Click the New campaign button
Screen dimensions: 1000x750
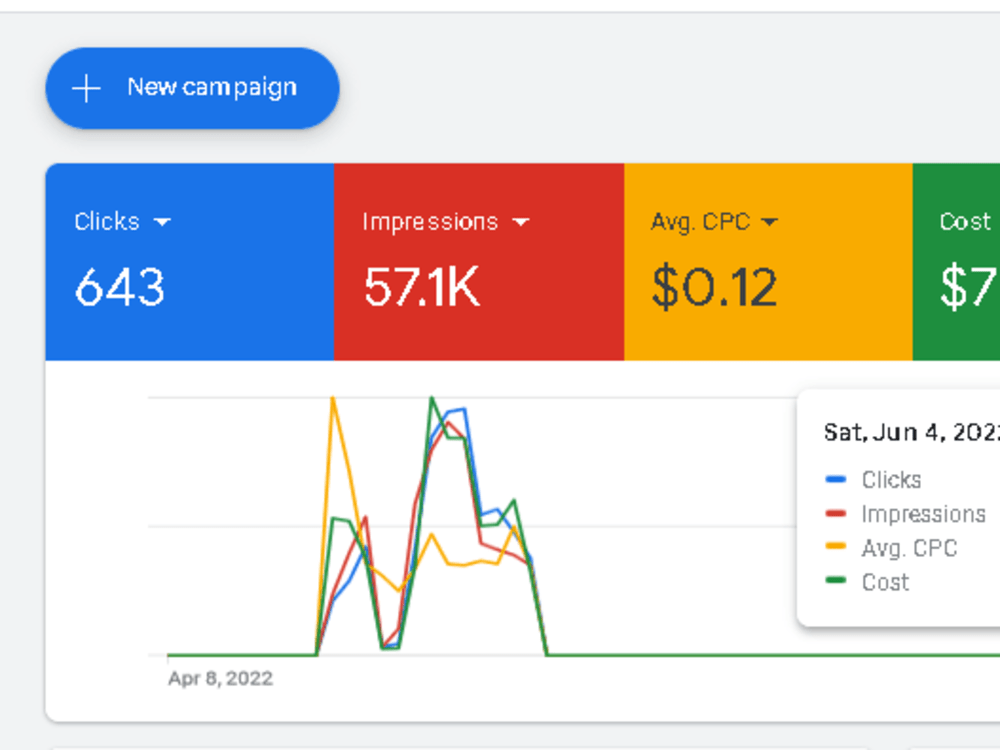click(192, 88)
